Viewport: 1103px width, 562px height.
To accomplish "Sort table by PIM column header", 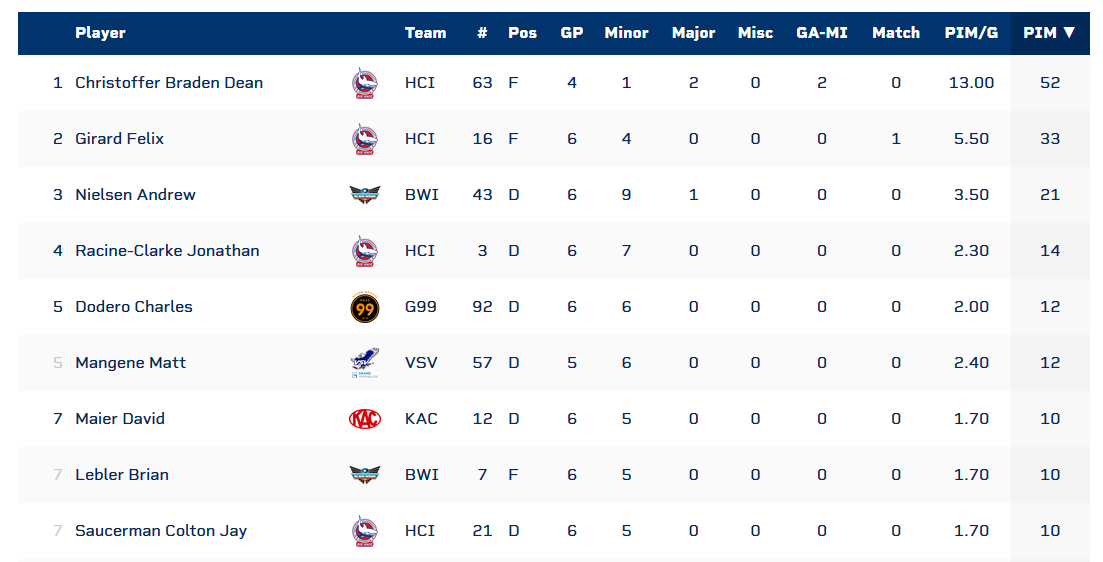I will pyautogui.click(x=1048, y=33).
